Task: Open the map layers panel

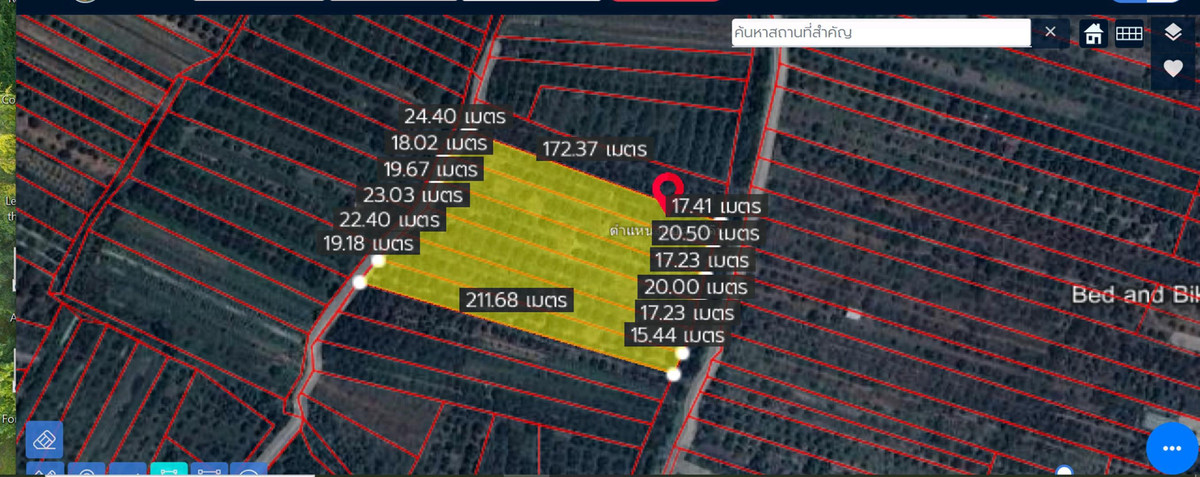Action: click(x=1173, y=33)
